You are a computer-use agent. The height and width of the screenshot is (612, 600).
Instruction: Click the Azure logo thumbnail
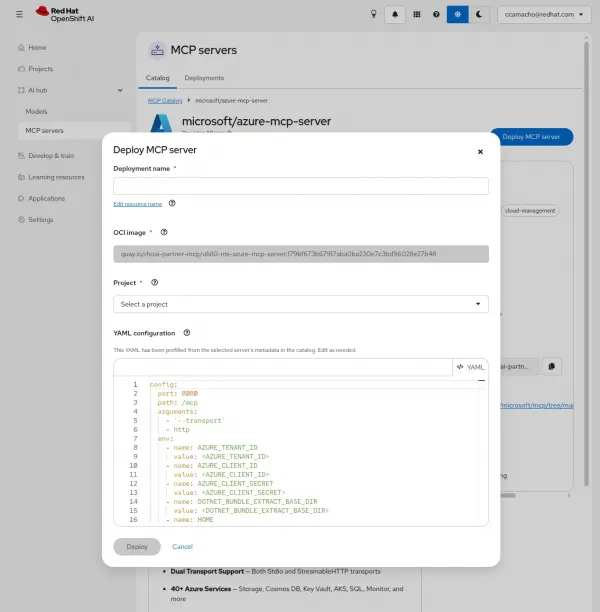click(161, 123)
